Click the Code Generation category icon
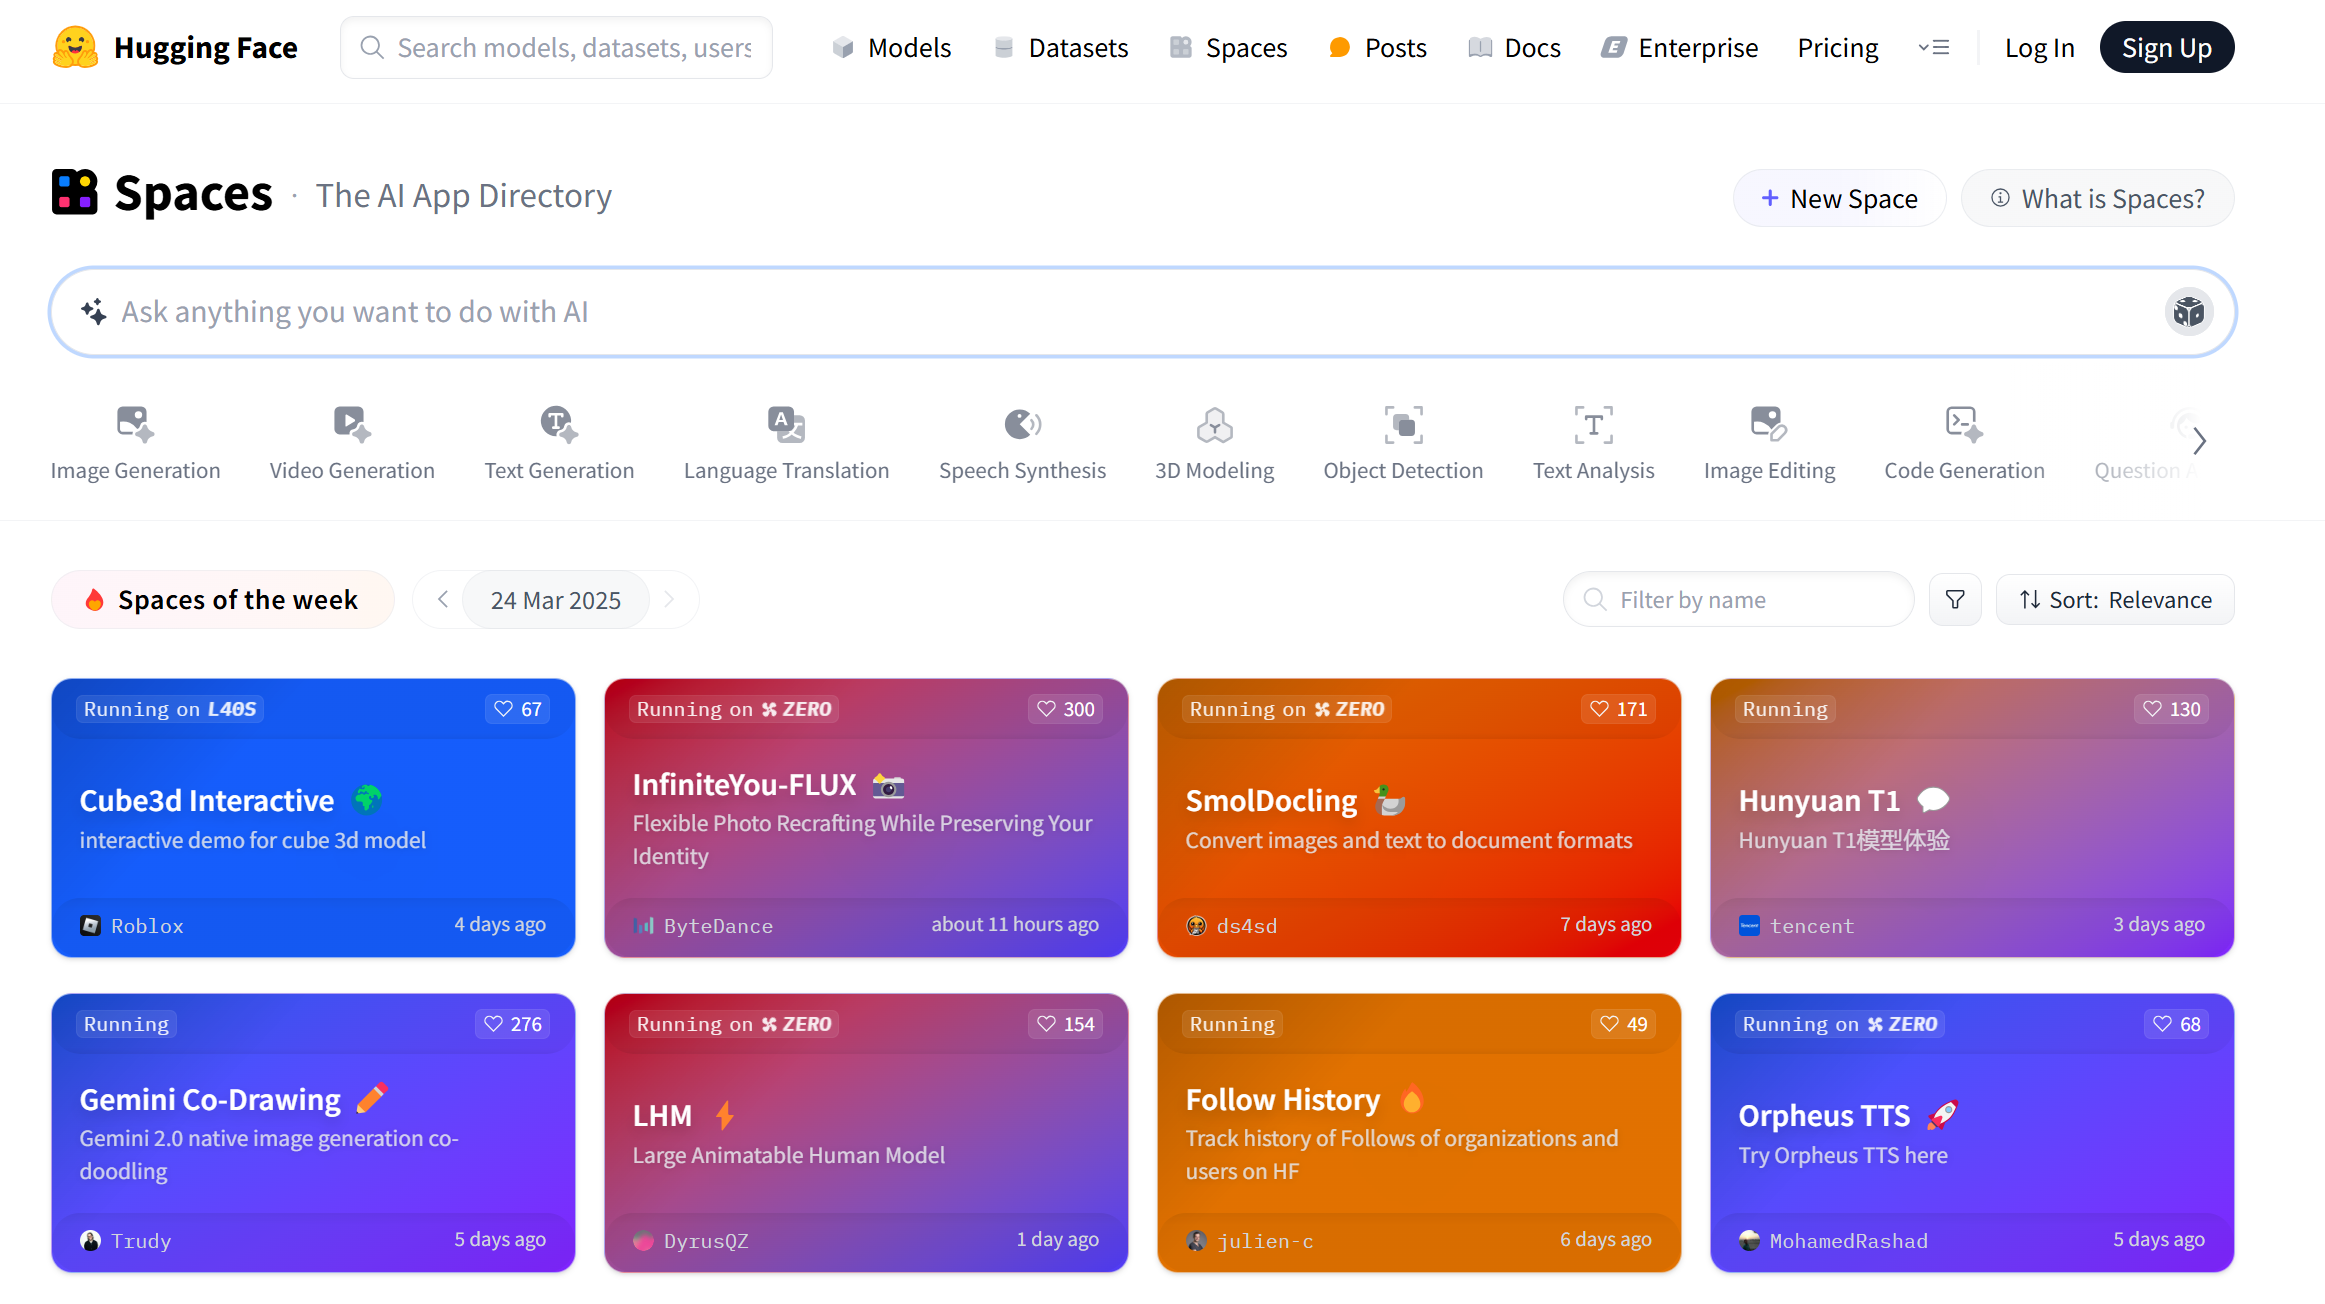2325x1304 pixels. 1964,424
